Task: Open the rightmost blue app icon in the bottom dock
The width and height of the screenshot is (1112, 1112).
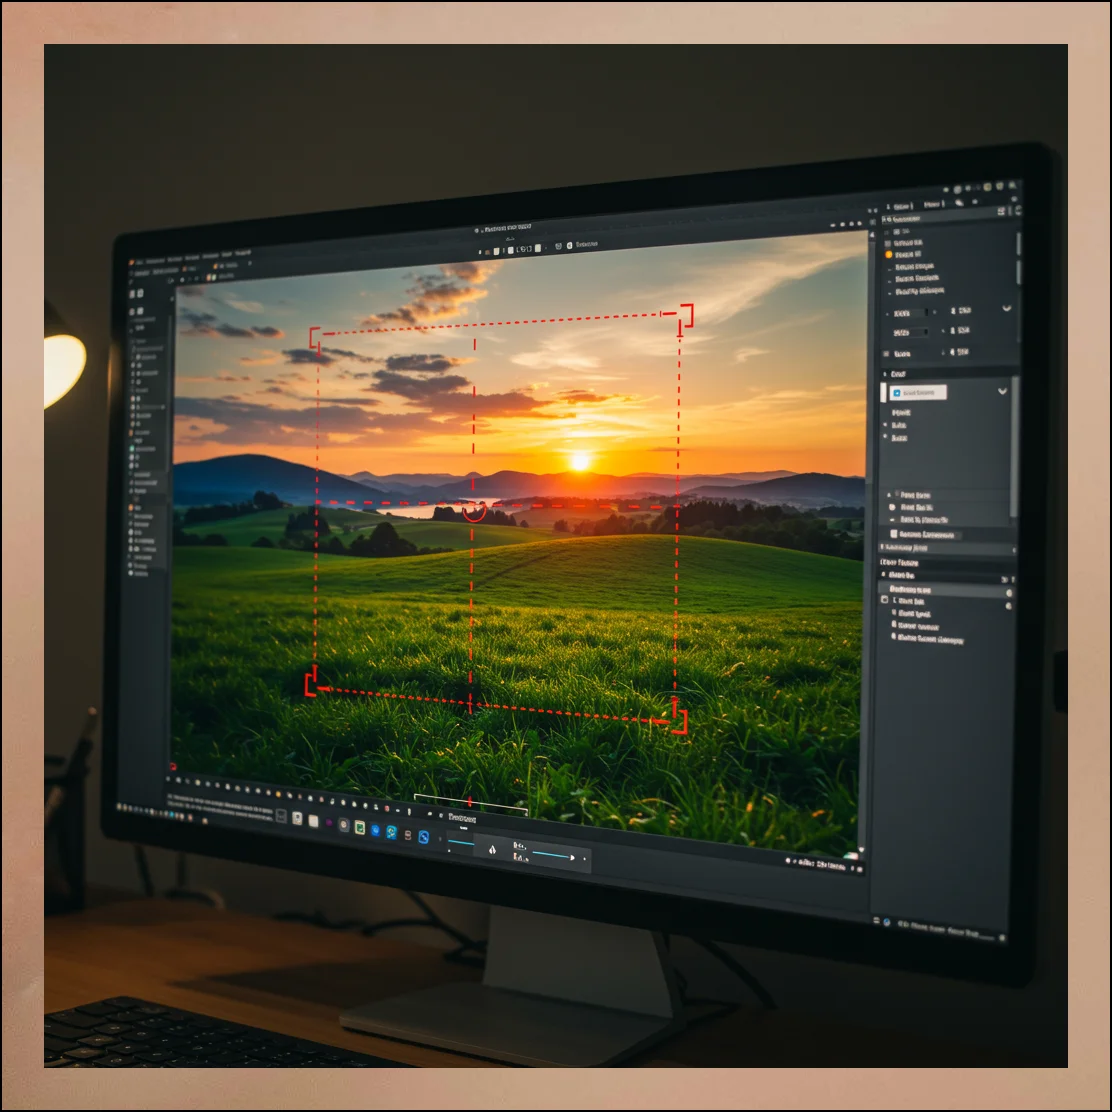Action: tap(423, 837)
